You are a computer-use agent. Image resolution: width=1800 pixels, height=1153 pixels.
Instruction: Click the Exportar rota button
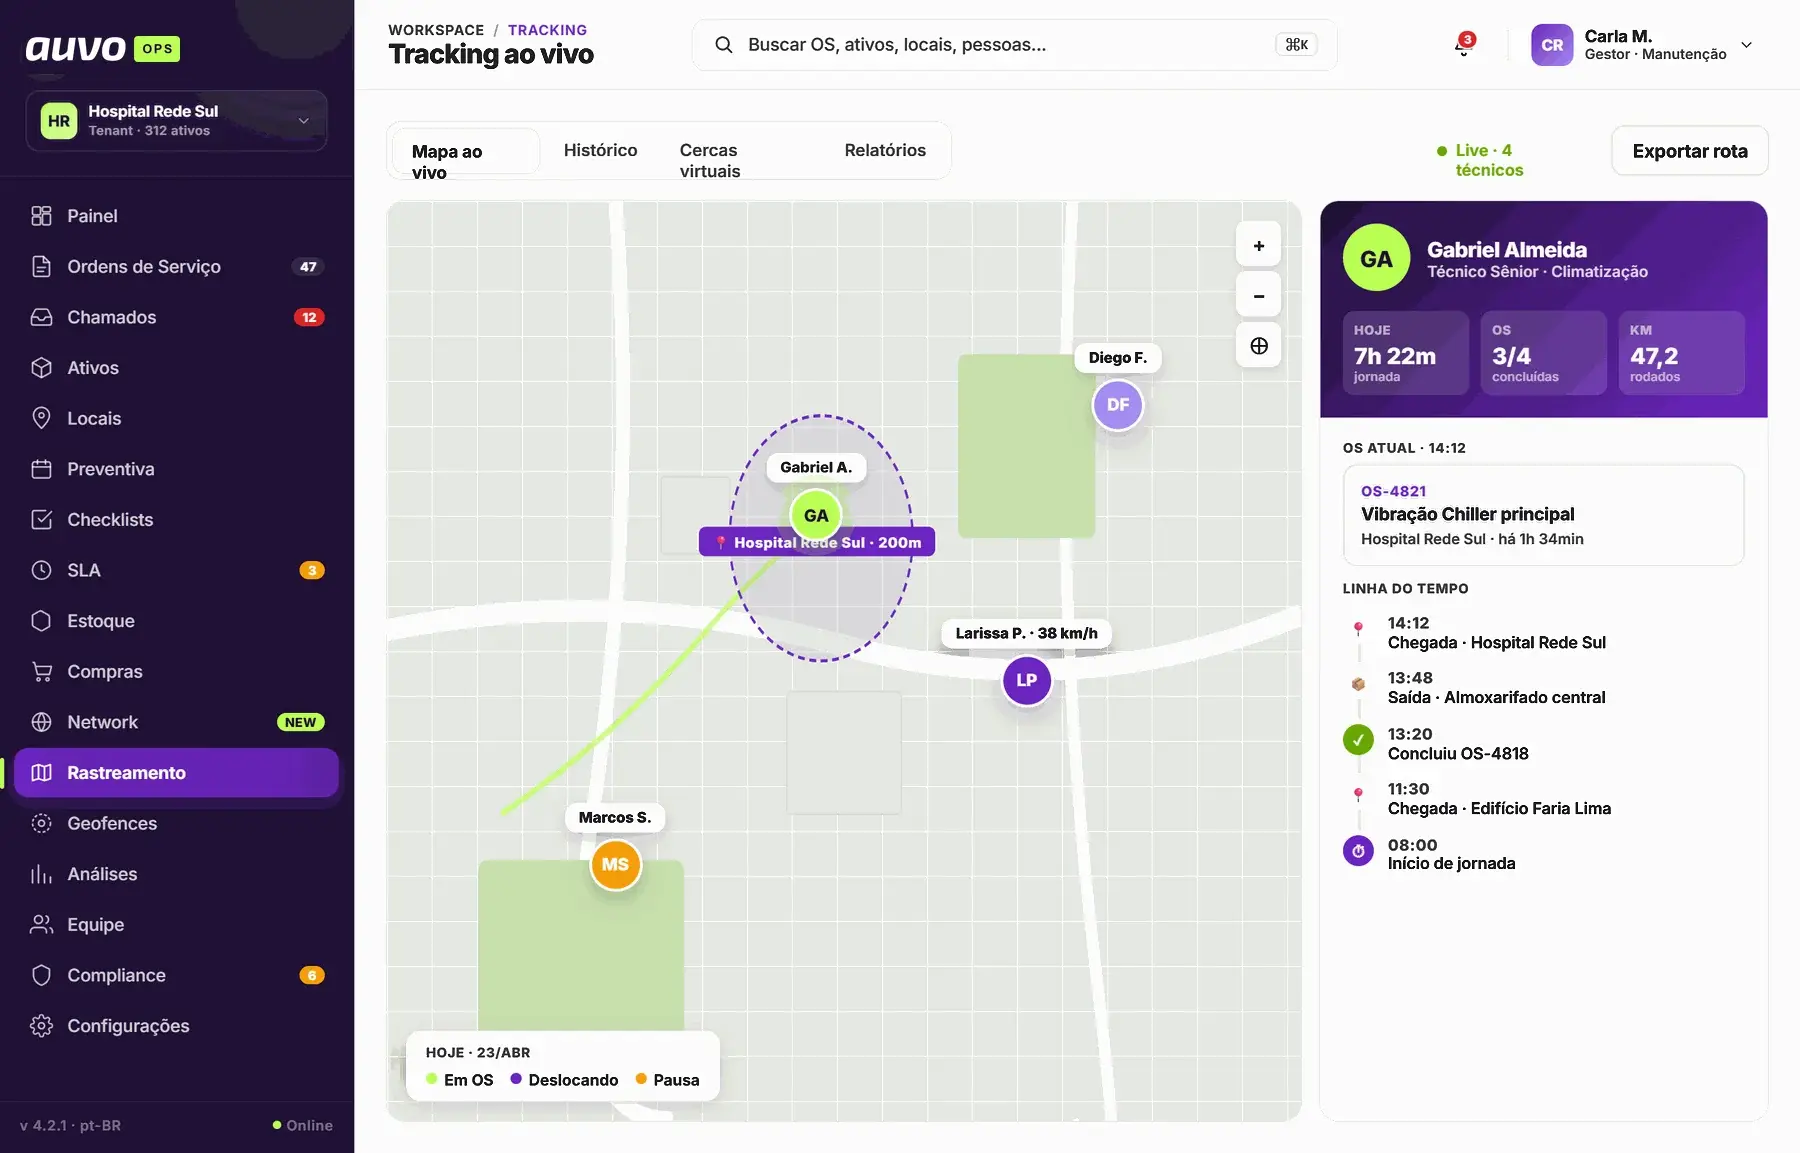point(1690,151)
